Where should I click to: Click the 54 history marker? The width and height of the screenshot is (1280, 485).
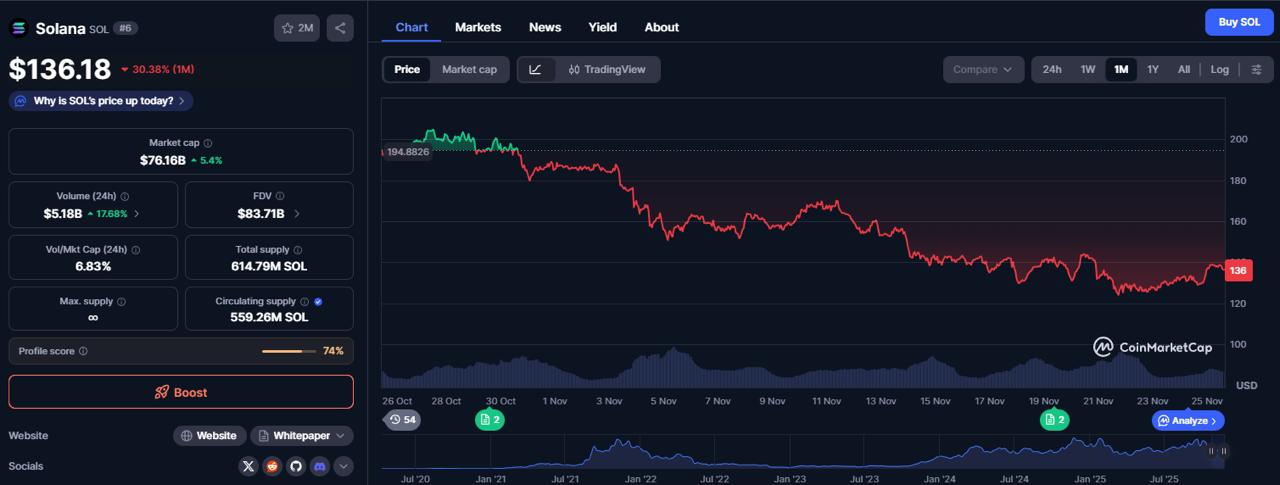pos(402,420)
